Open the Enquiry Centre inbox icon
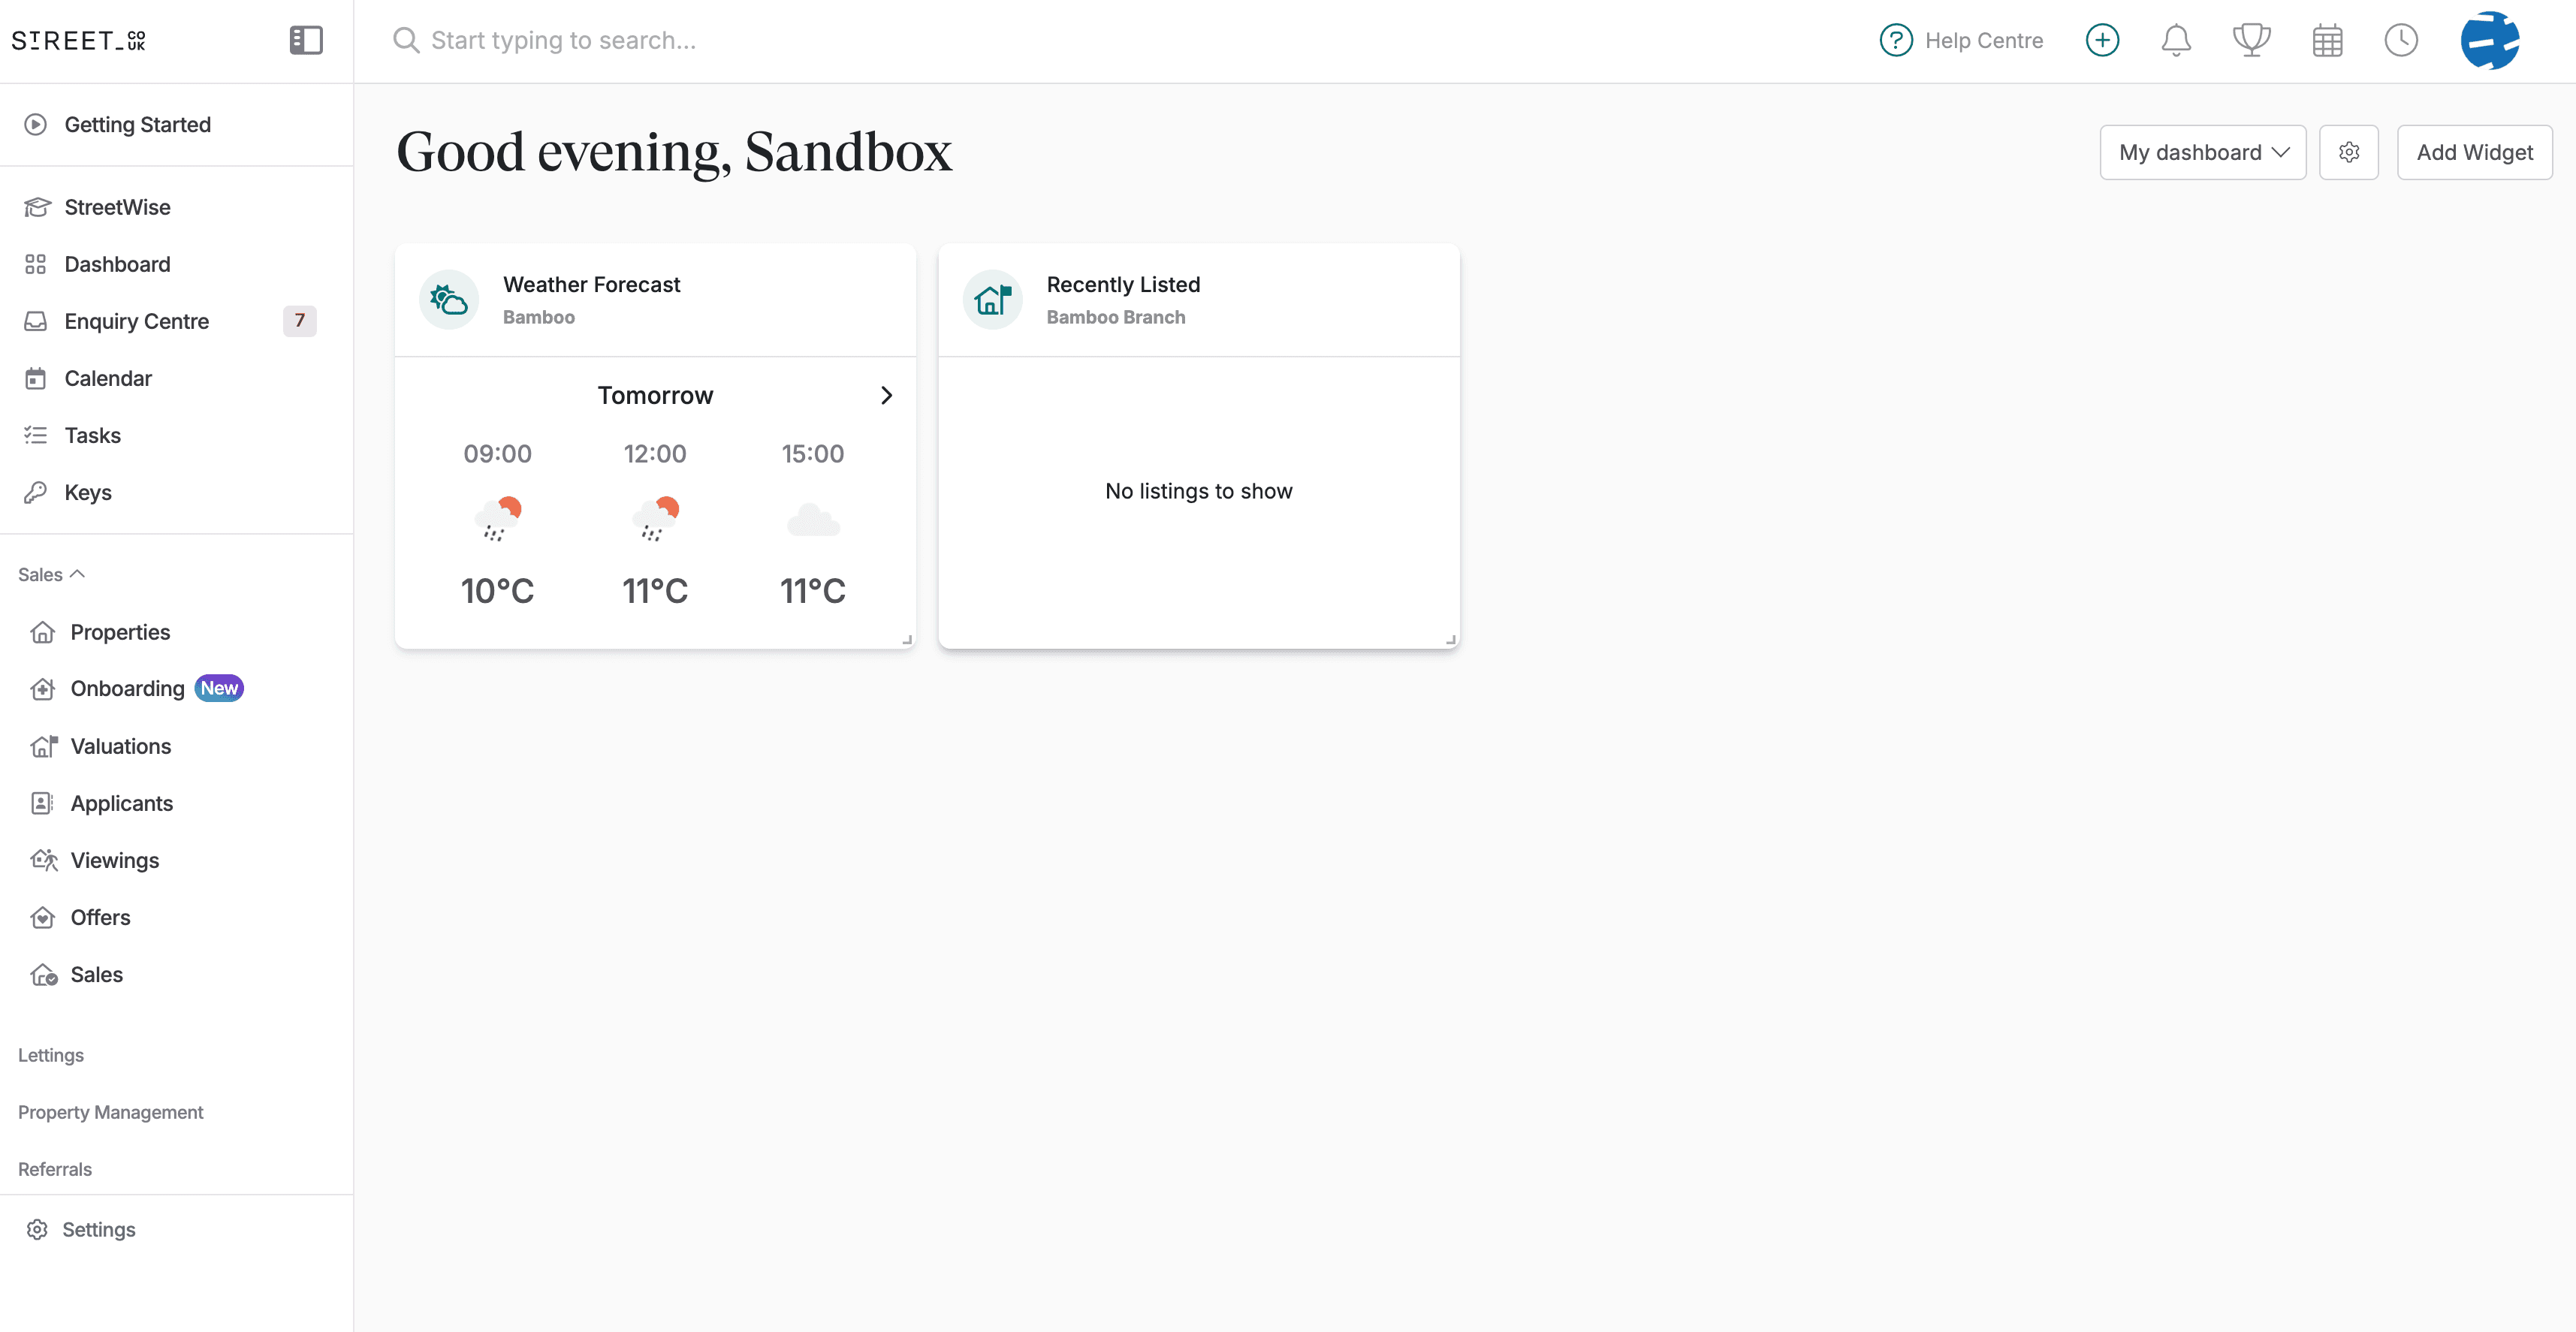The height and width of the screenshot is (1332, 2576). (x=36, y=321)
